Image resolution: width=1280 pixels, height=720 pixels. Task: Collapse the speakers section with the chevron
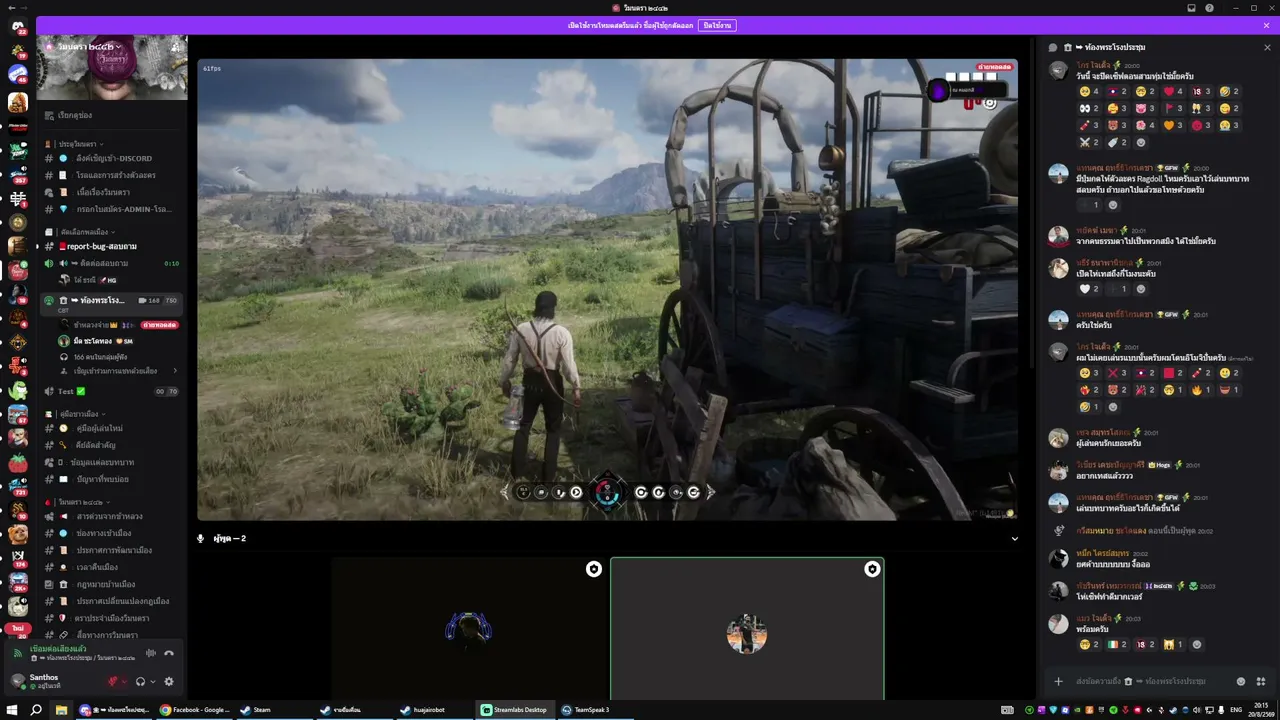tap(1014, 539)
